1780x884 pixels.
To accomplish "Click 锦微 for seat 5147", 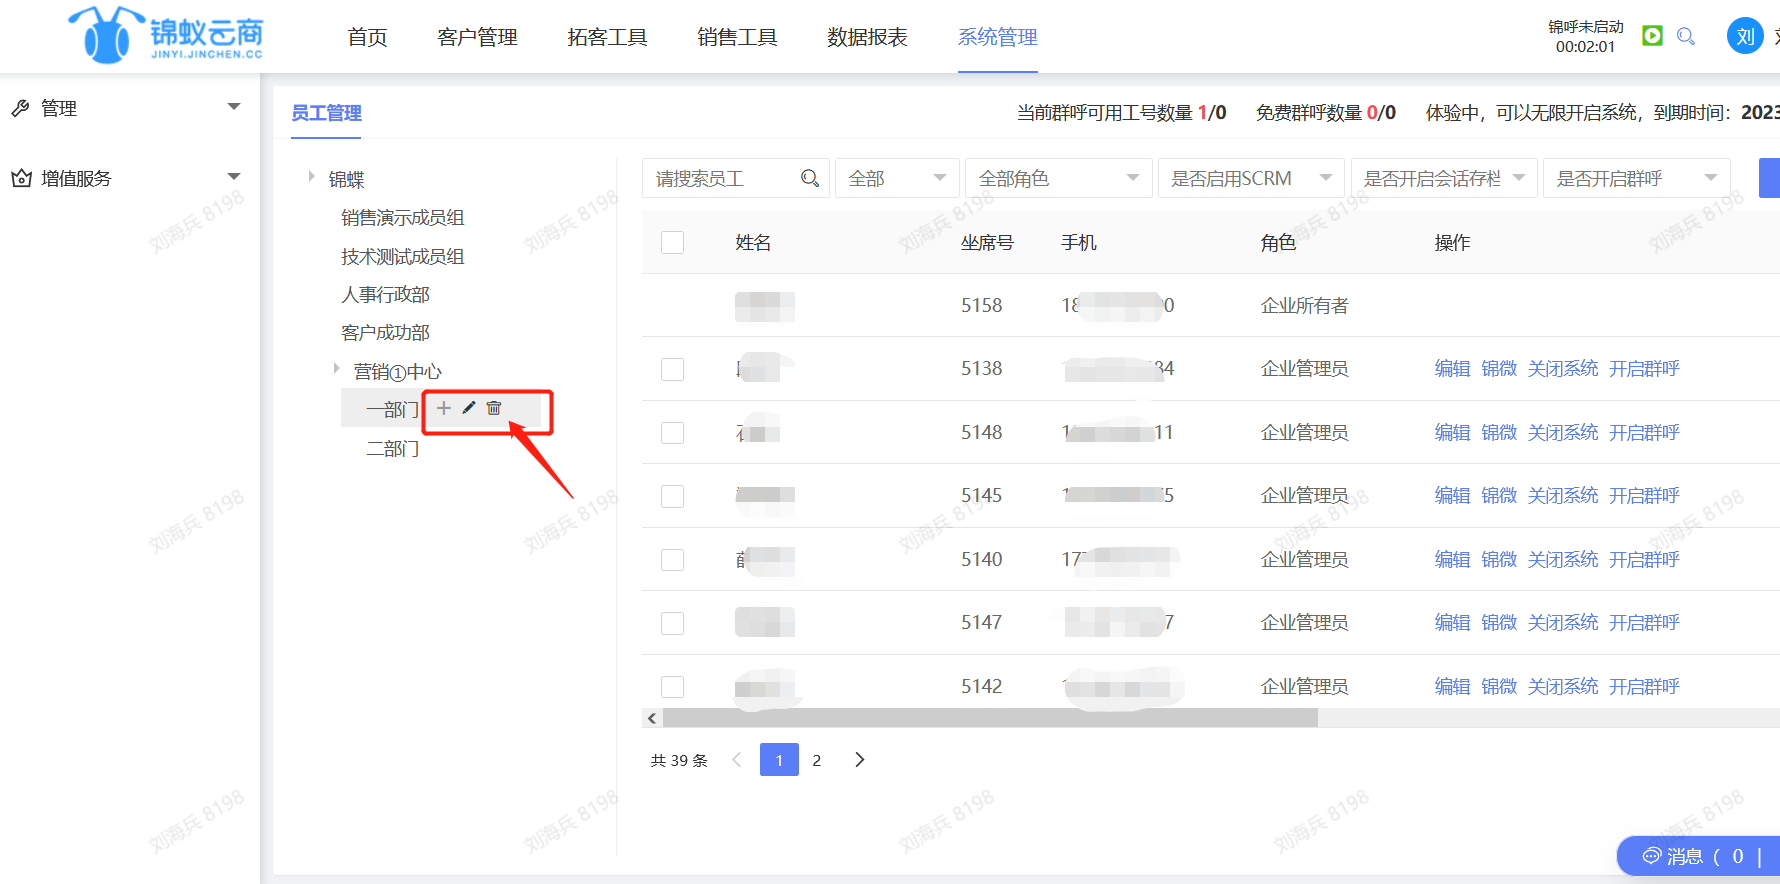I will tap(1499, 623).
